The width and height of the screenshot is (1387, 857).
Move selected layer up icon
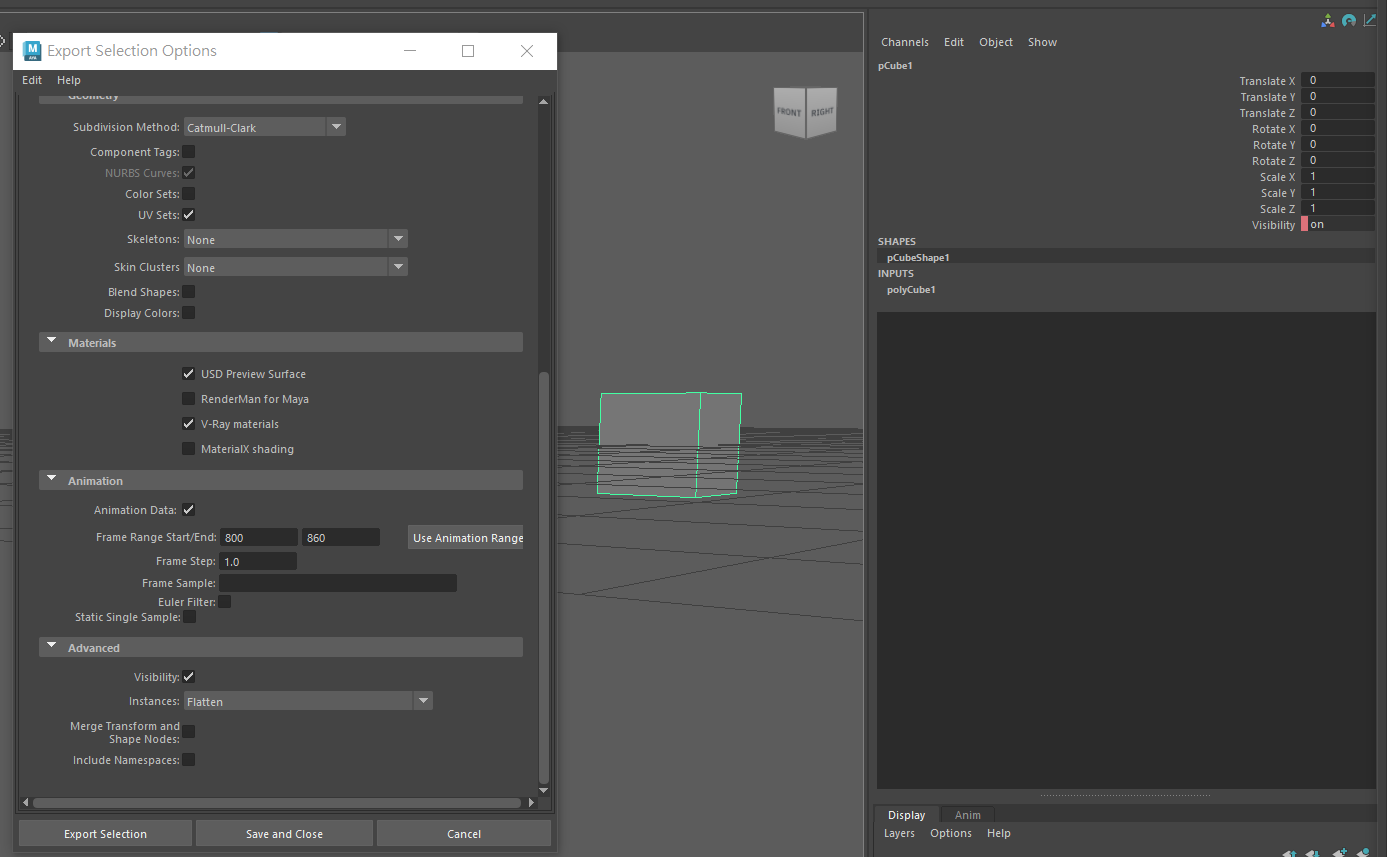[1289, 853]
